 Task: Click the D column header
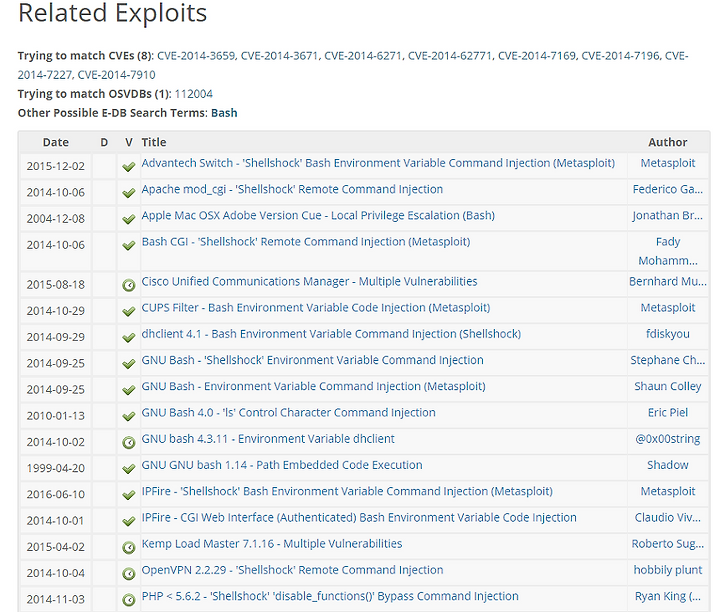point(104,142)
